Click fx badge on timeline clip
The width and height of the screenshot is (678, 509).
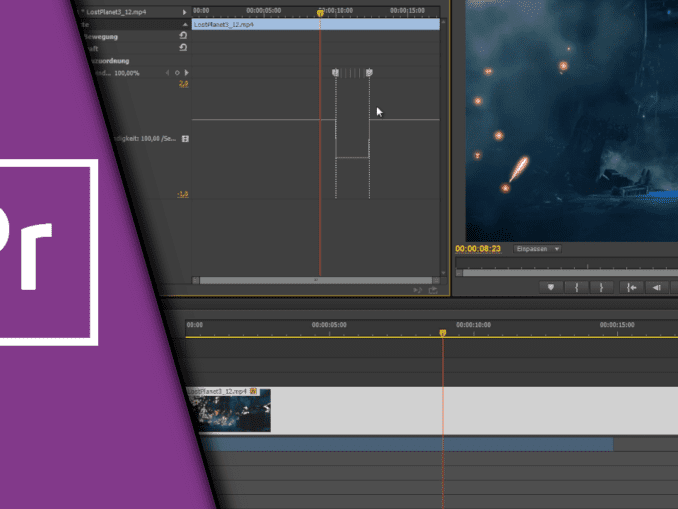click(x=253, y=391)
